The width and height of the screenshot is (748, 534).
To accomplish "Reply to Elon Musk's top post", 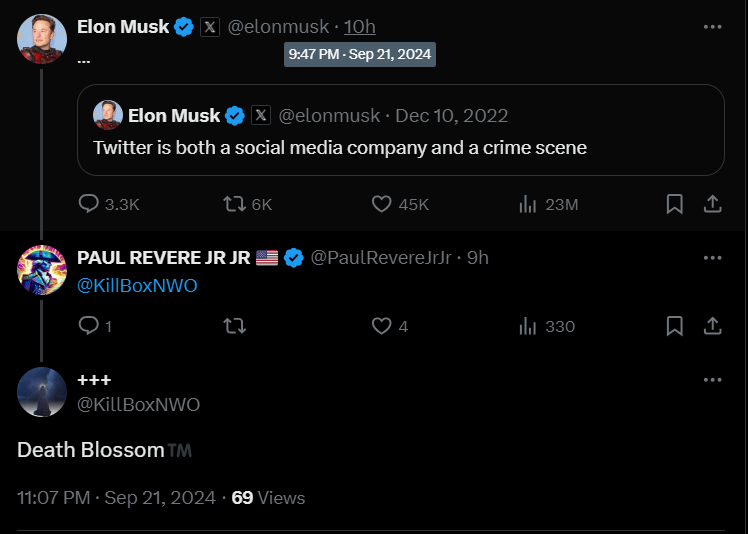I will click(89, 204).
